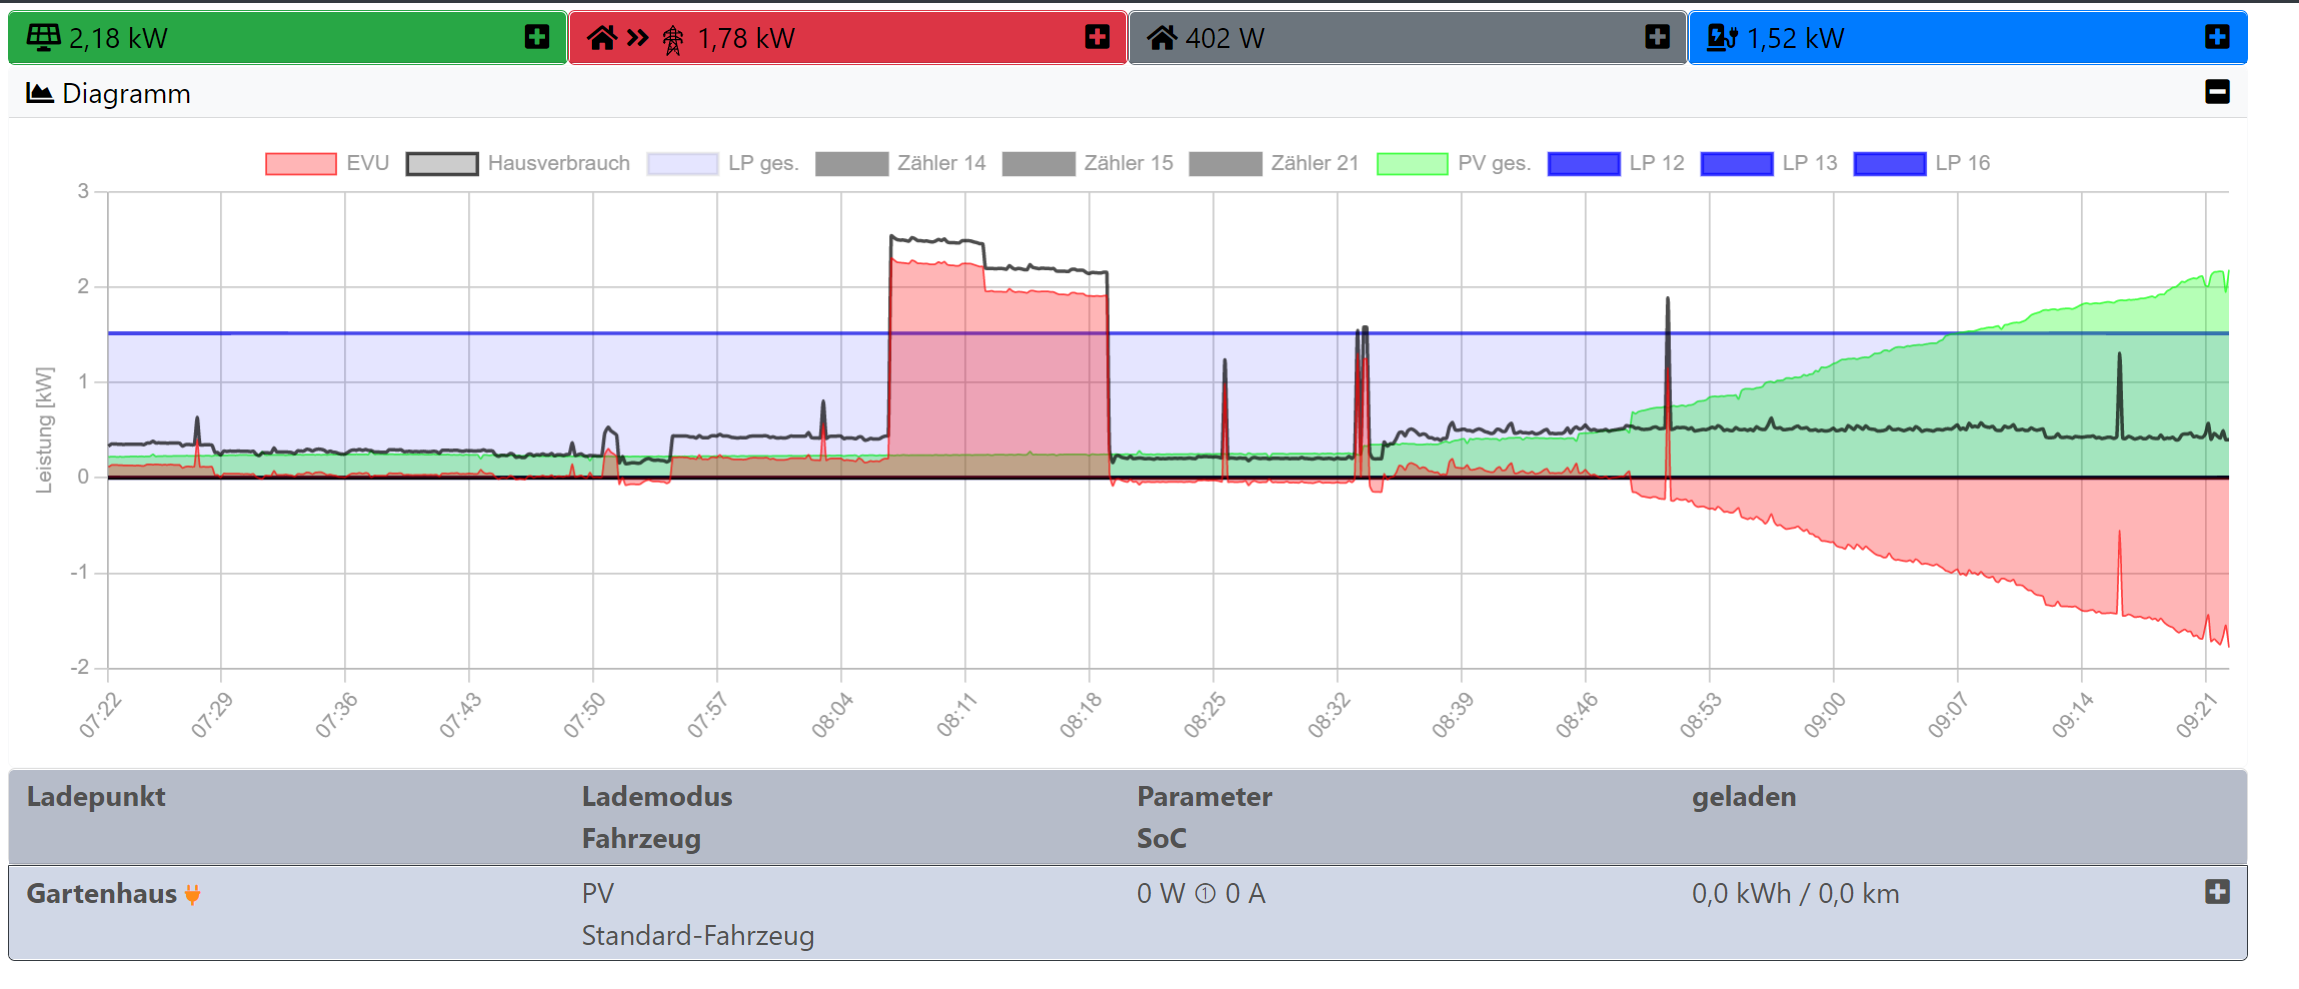Click the solar panel PV icon
This screenshot has width=2299, height=989.
click(43, 38)
